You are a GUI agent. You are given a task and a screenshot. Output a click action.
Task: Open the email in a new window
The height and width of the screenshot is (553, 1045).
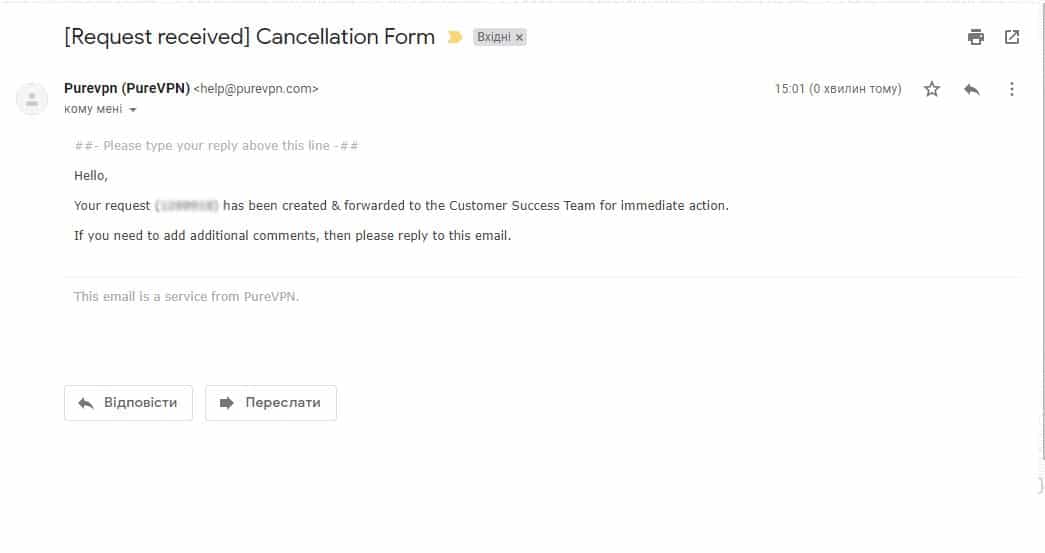pyautogui.click(x=1012, y=37)
